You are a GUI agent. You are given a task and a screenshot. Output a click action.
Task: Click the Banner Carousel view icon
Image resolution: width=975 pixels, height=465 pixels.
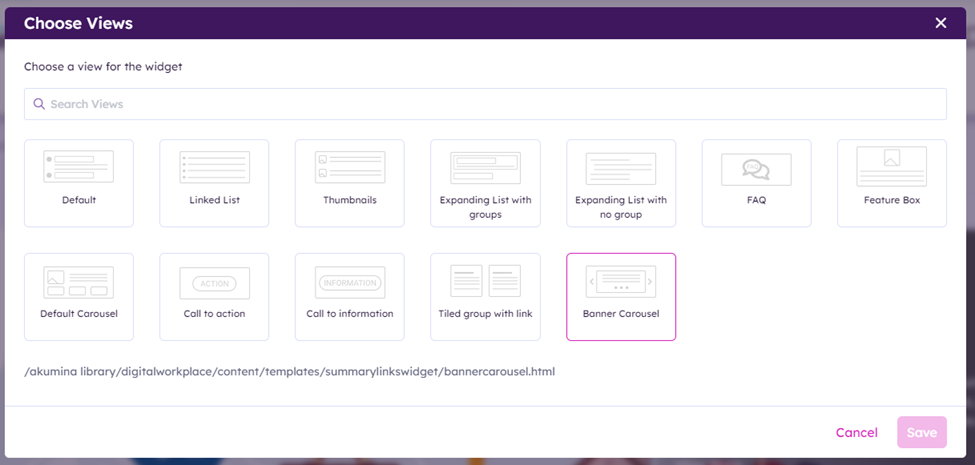(x=621, y=282)
